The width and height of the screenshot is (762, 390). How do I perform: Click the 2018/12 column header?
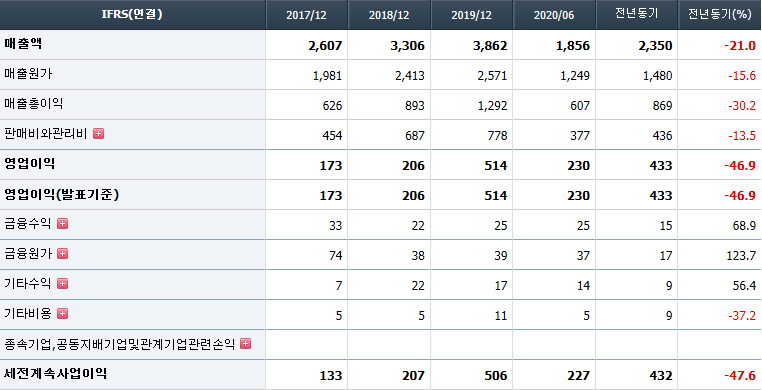point(389,15)
